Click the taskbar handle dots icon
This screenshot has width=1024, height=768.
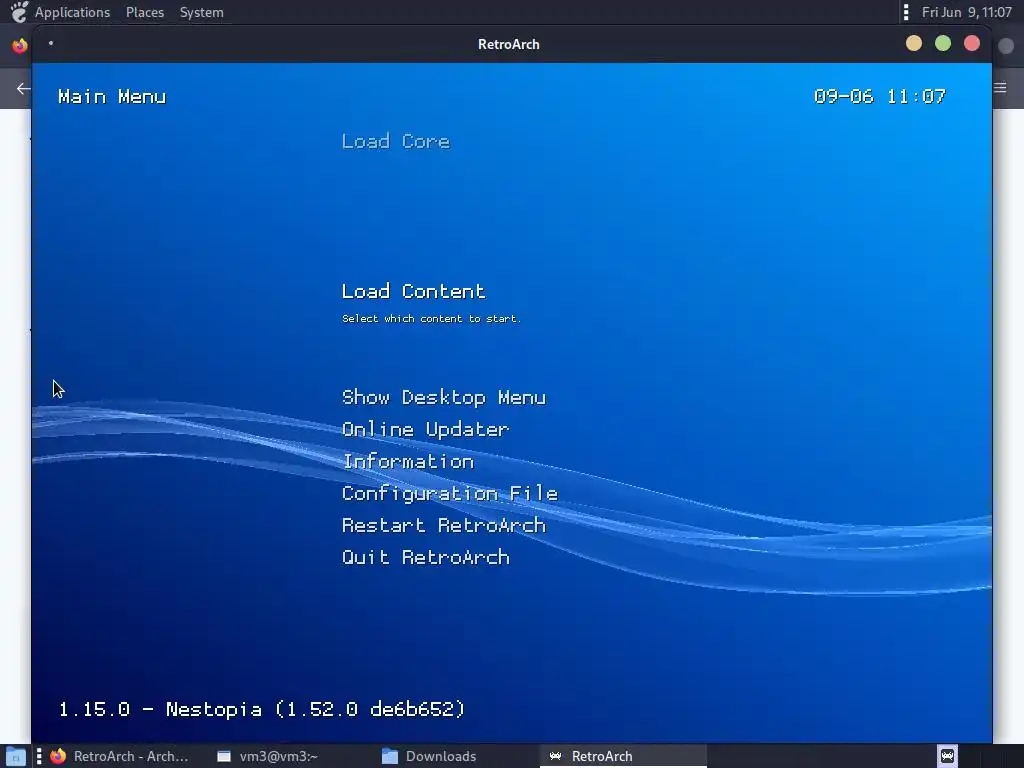tap(39, 756)
